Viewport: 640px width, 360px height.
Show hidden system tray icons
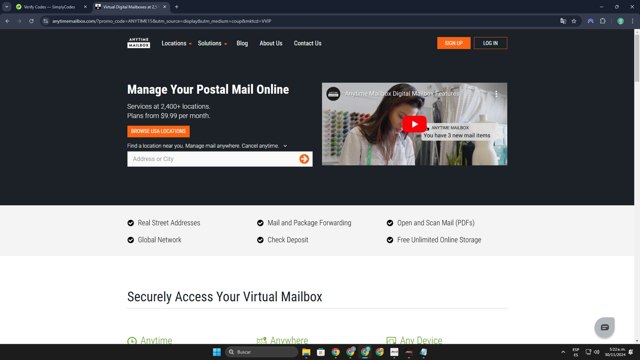click(563, 352)
